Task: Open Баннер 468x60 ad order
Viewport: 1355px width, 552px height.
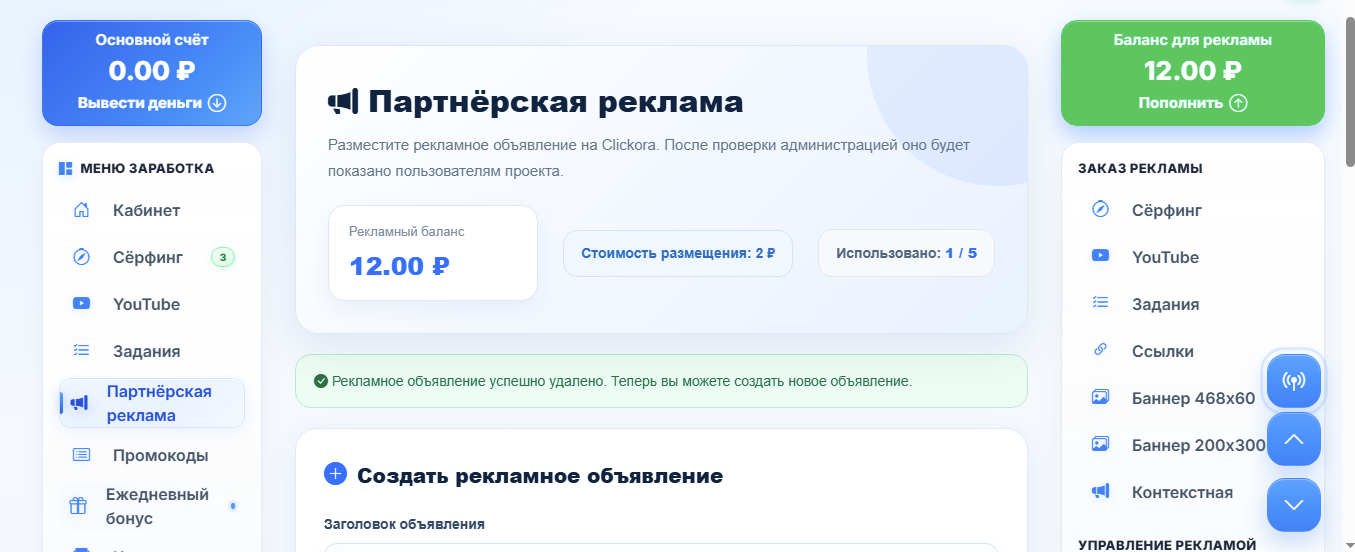Action: pyautogui.click(x=1192, y=398)
